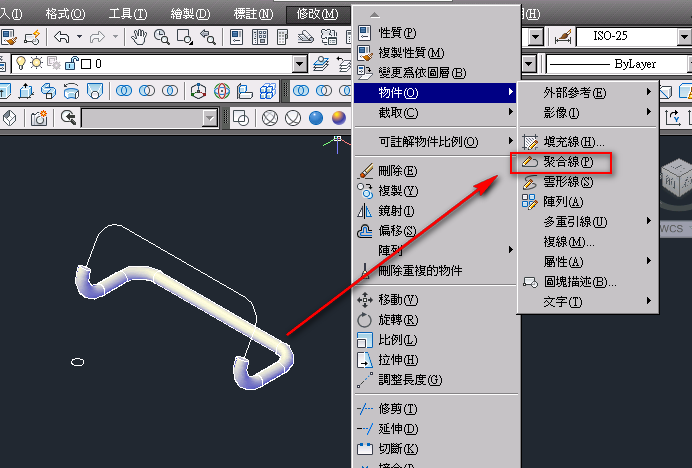
Task: Open the named view combo box
Action: pos(150,118)
